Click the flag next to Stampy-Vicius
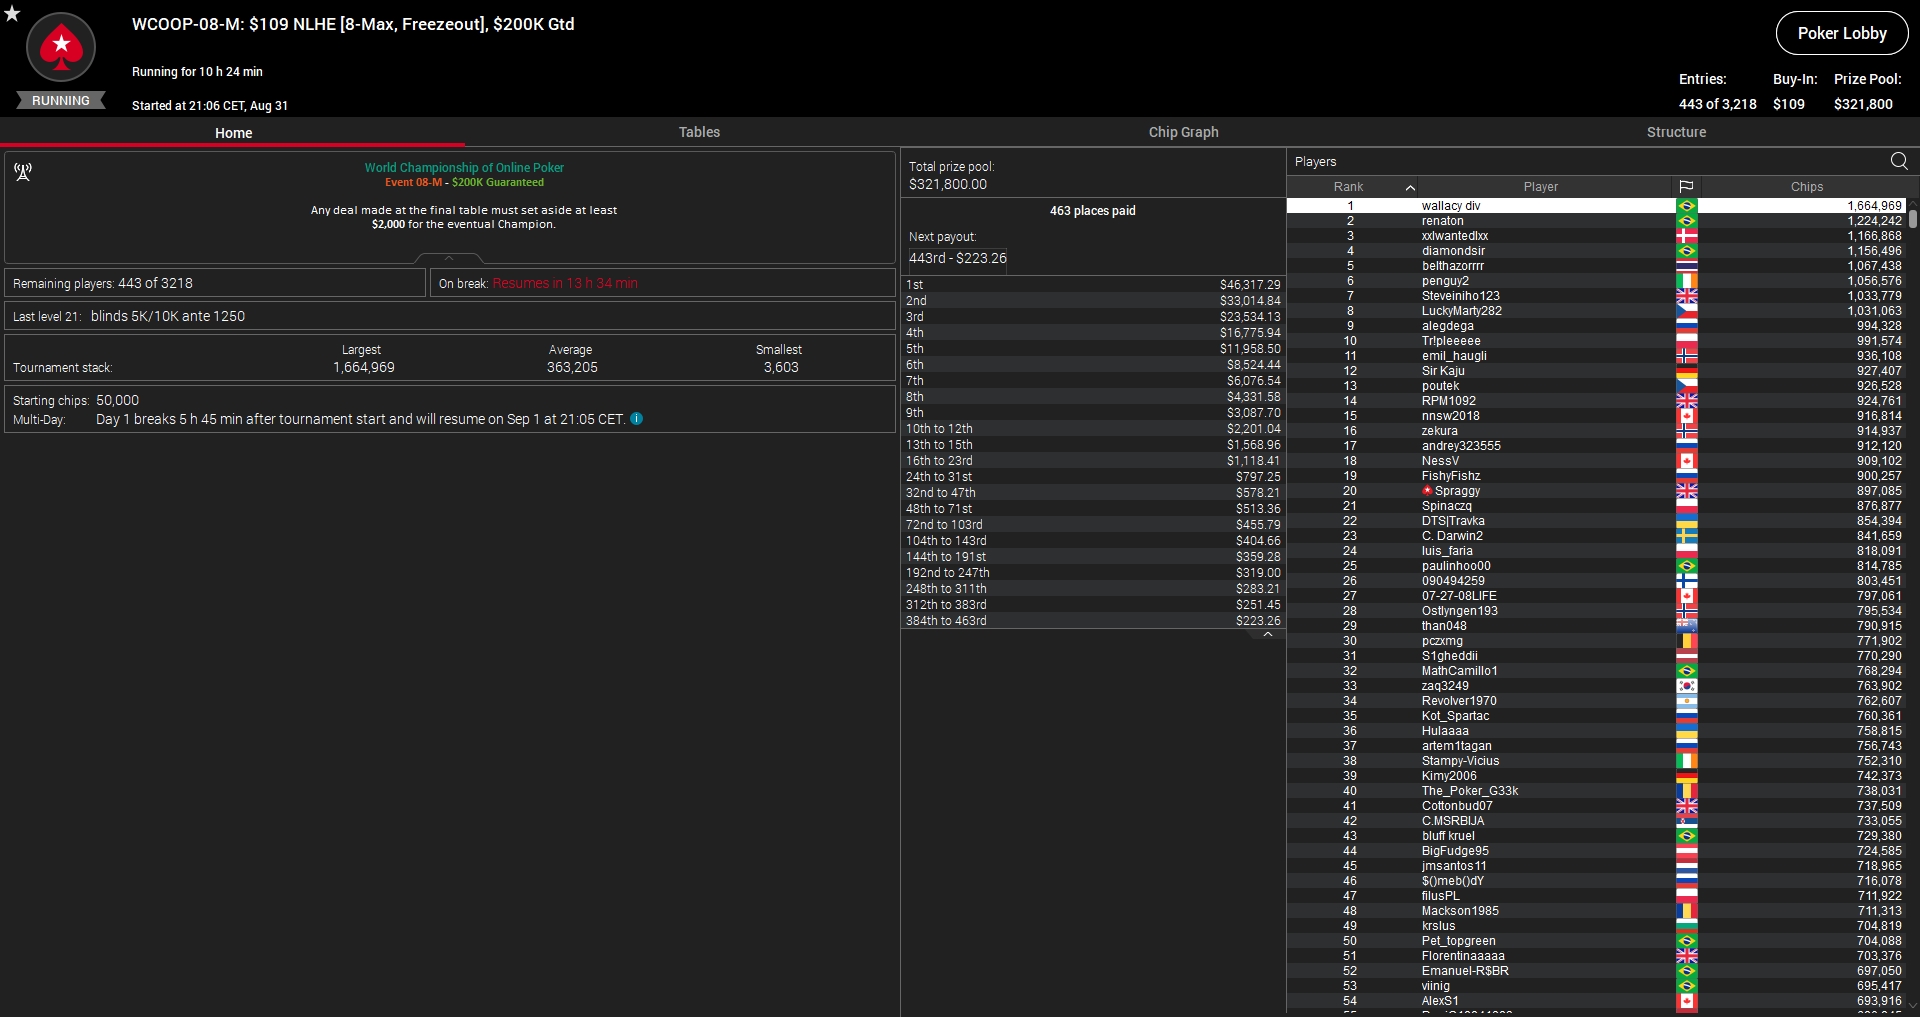This screenshot has height=1017, width=1920. tap(1687, 761)
